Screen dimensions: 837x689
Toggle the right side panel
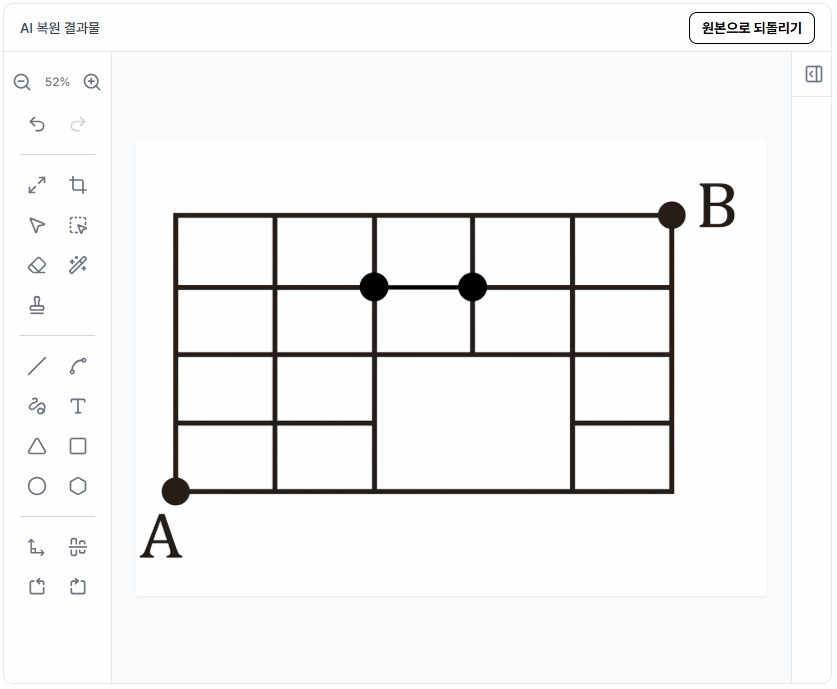(x=814, y=75)
